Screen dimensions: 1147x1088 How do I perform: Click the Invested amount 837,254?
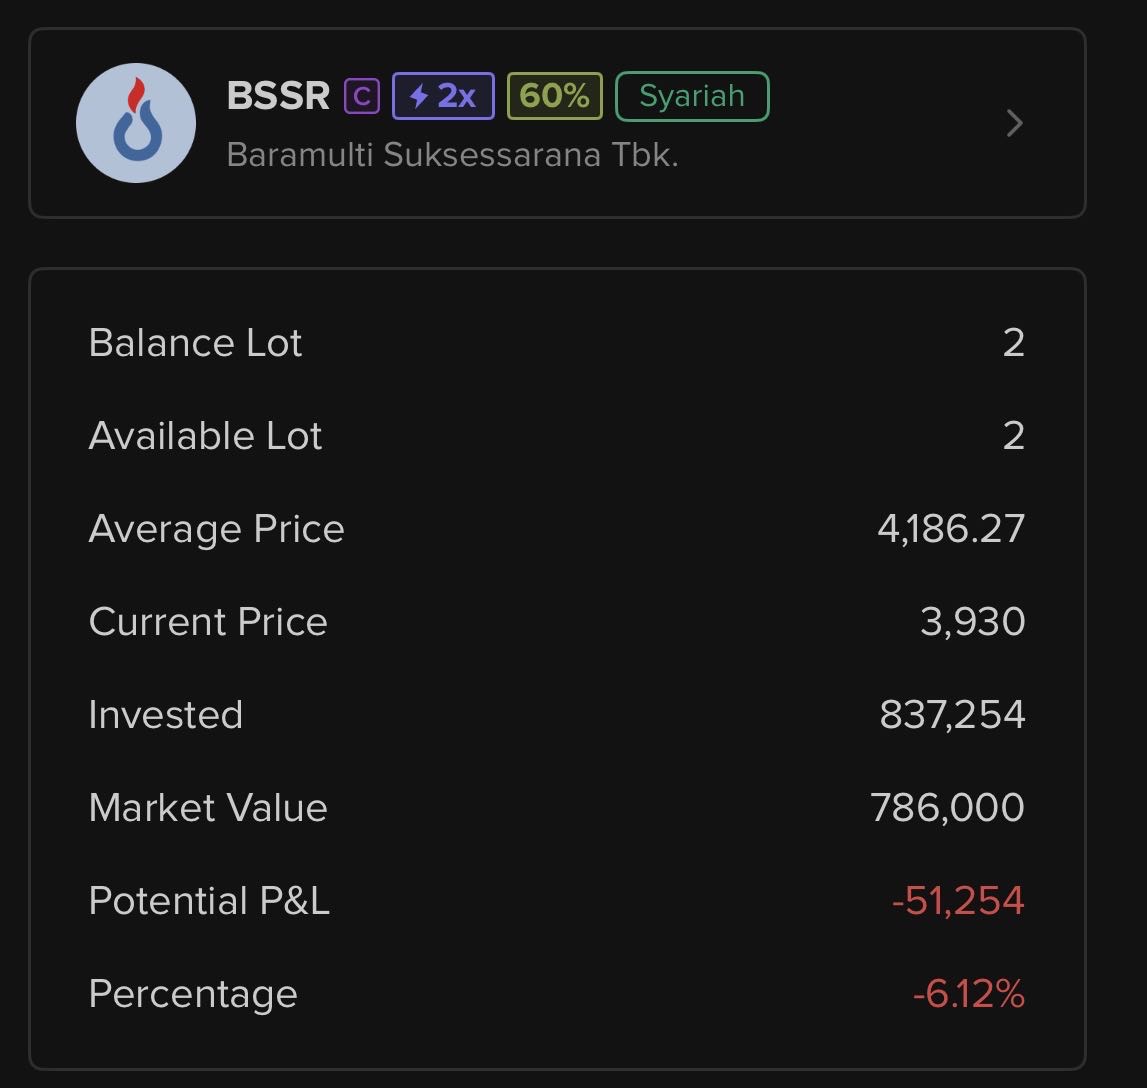952,715
